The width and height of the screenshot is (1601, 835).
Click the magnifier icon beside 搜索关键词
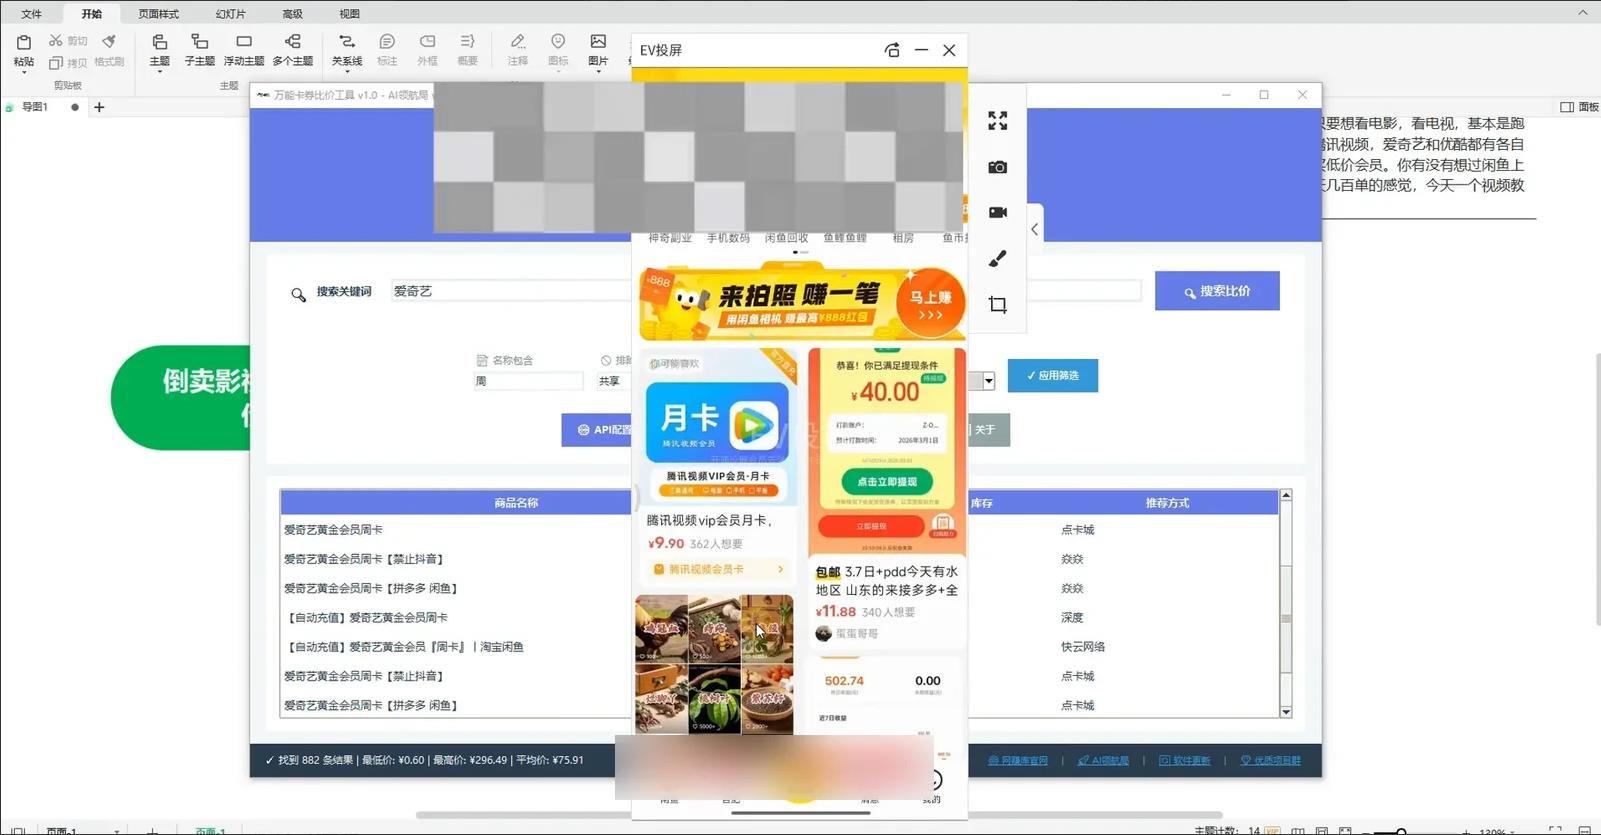click(x=298, y=295)
